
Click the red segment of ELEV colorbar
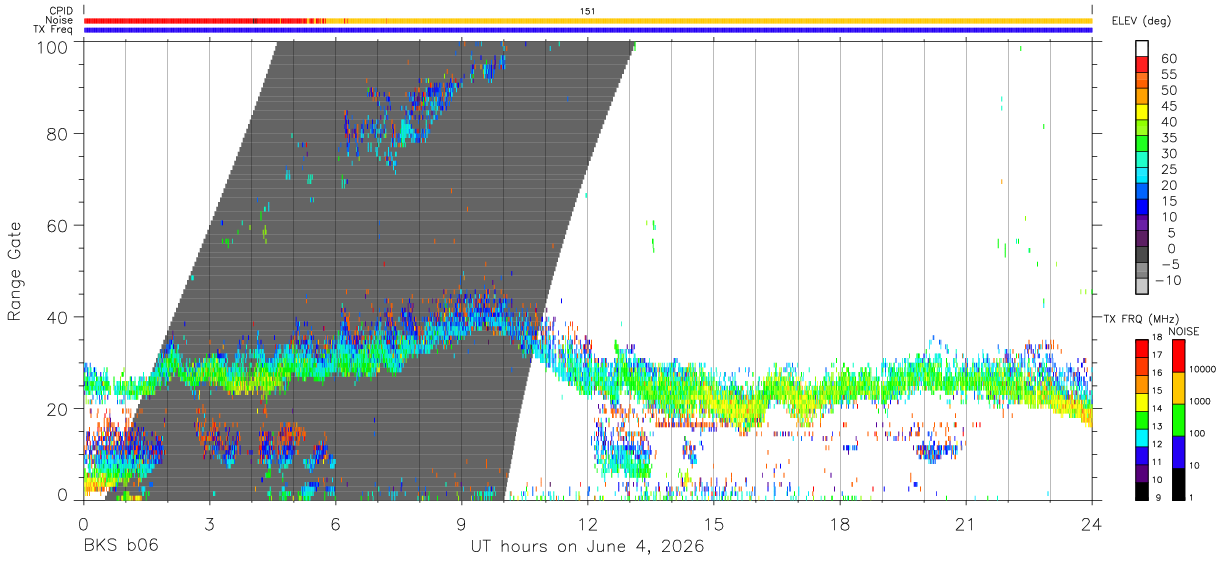[x=1143, y=65]
